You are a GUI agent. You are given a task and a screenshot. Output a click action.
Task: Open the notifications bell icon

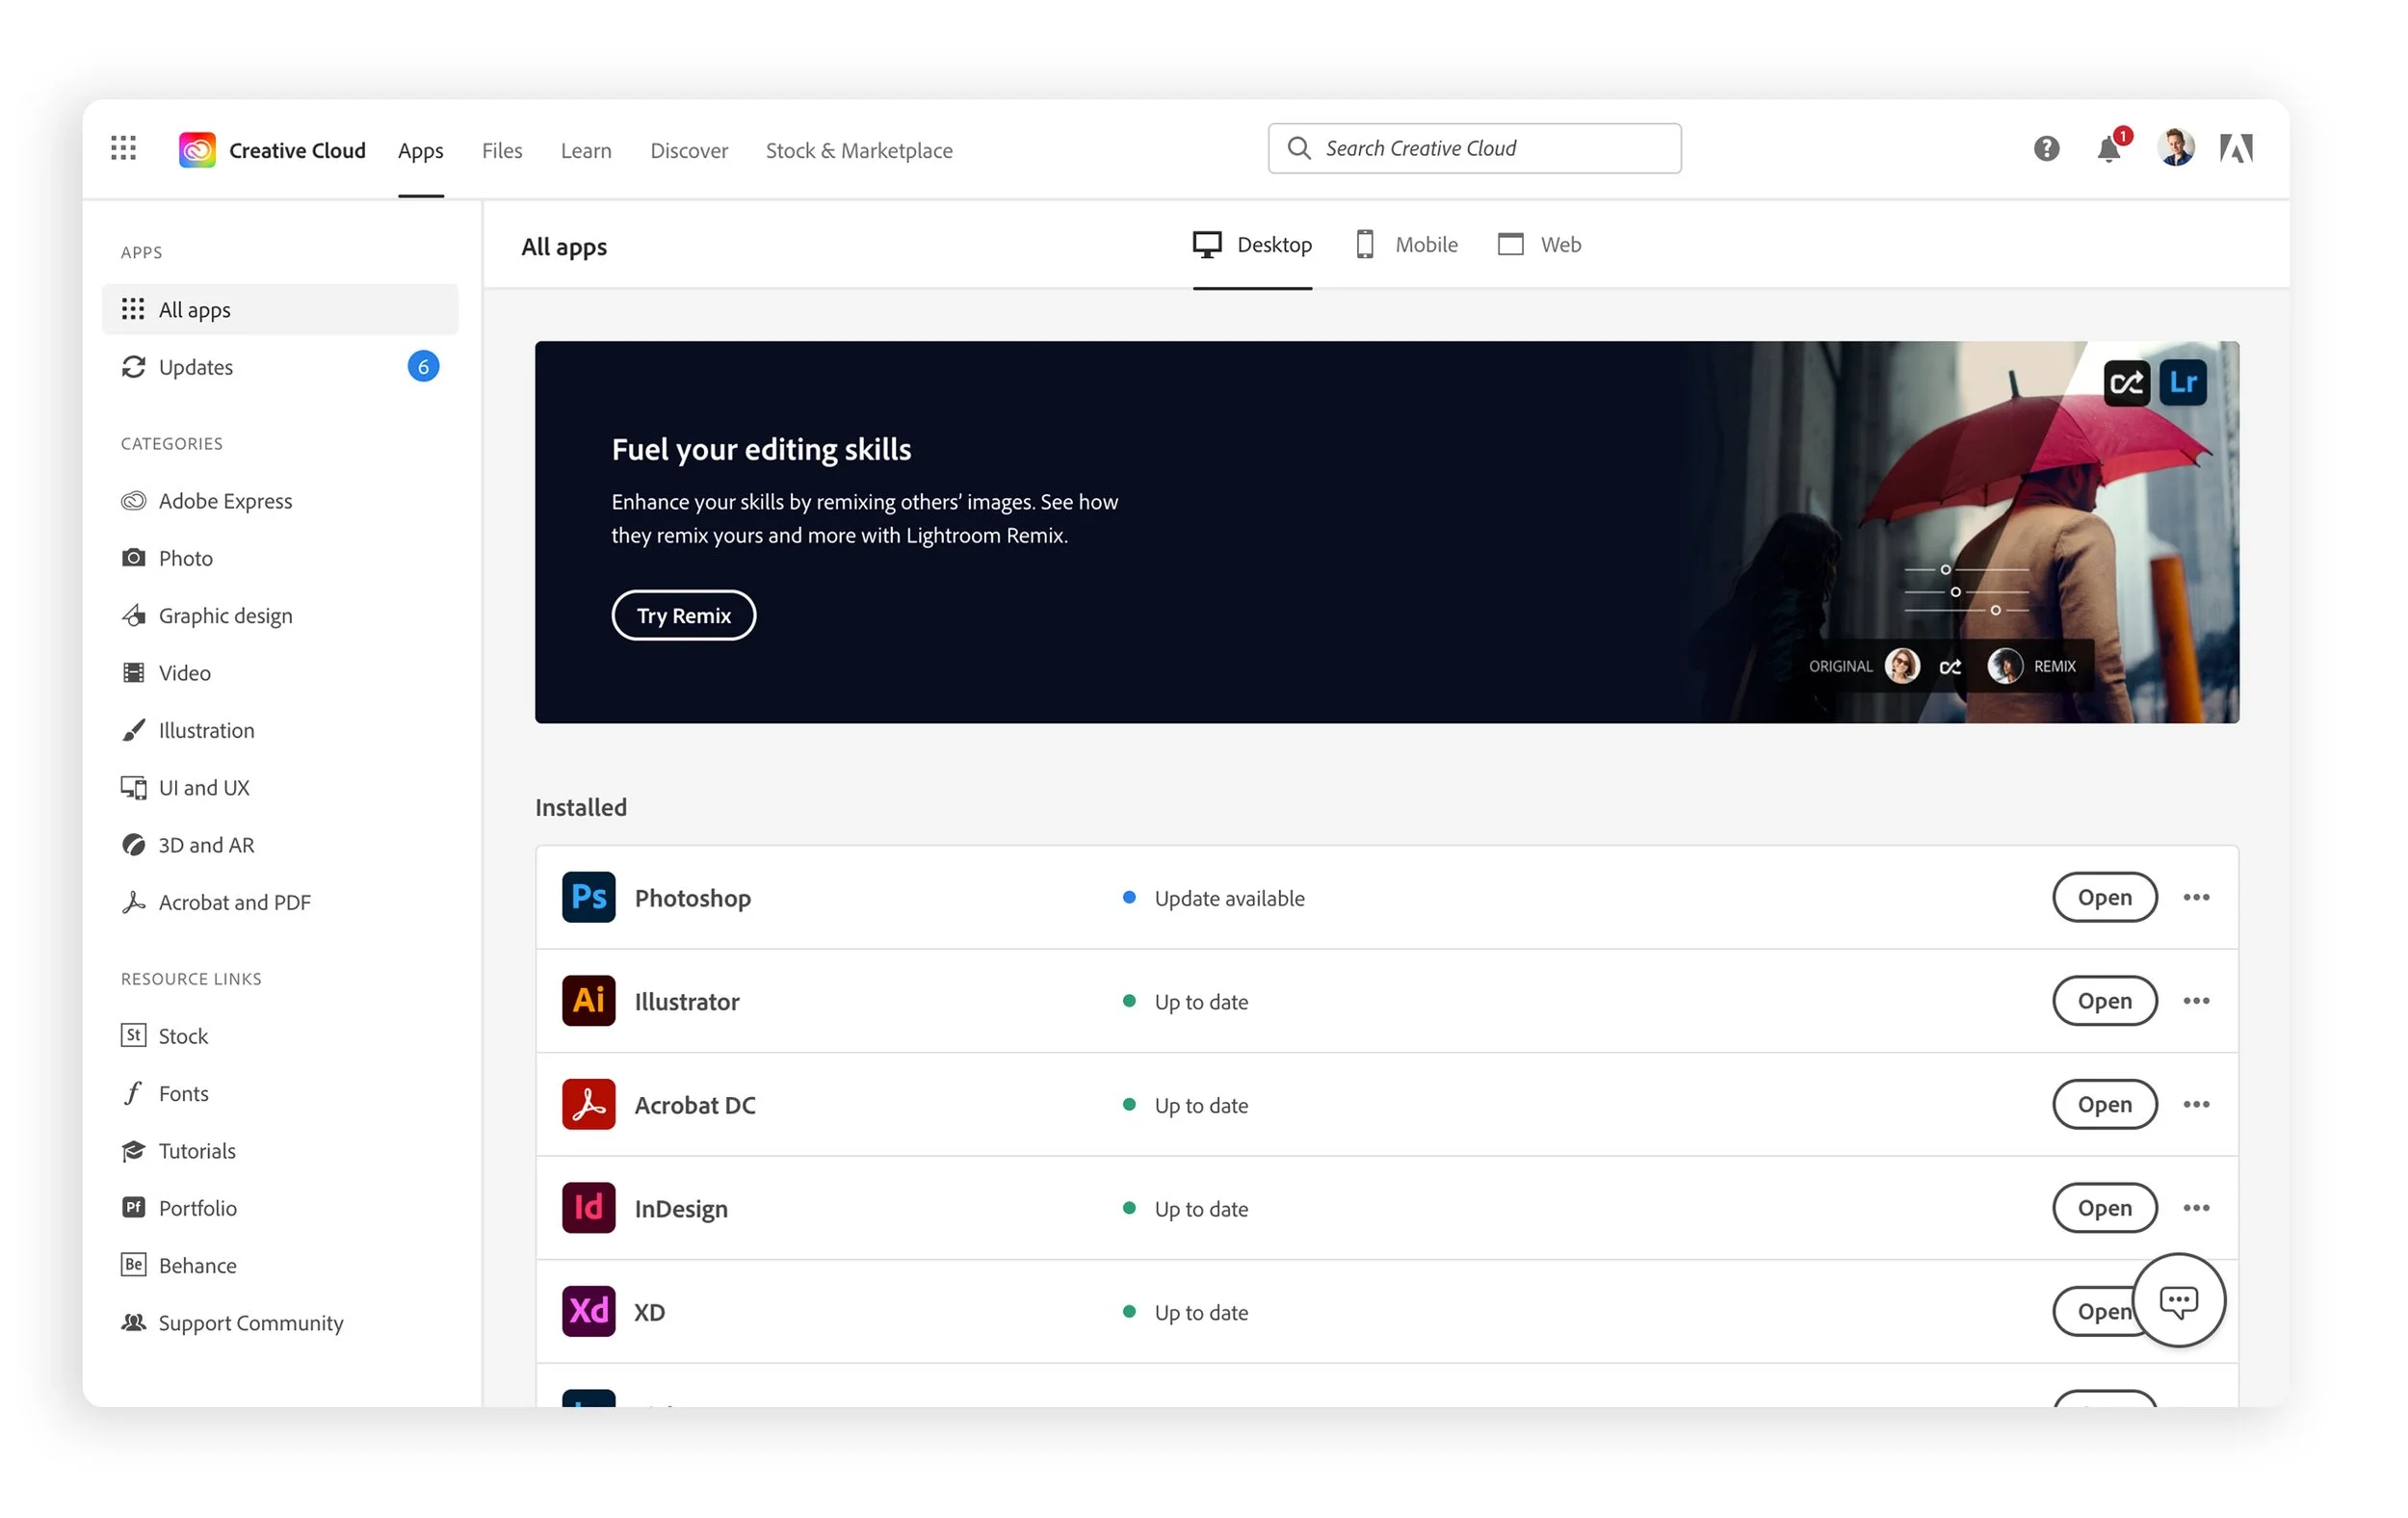[2108, 149]
